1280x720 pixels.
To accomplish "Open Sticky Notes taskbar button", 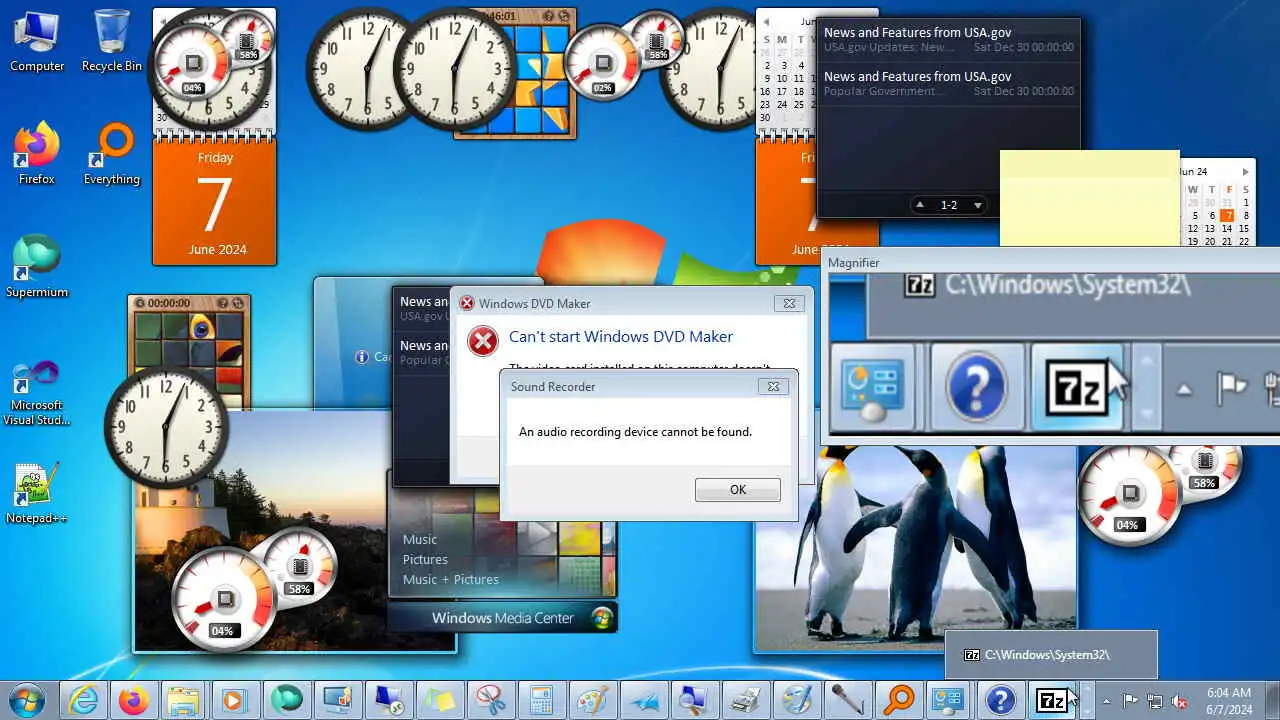I will tap(440, 701).
